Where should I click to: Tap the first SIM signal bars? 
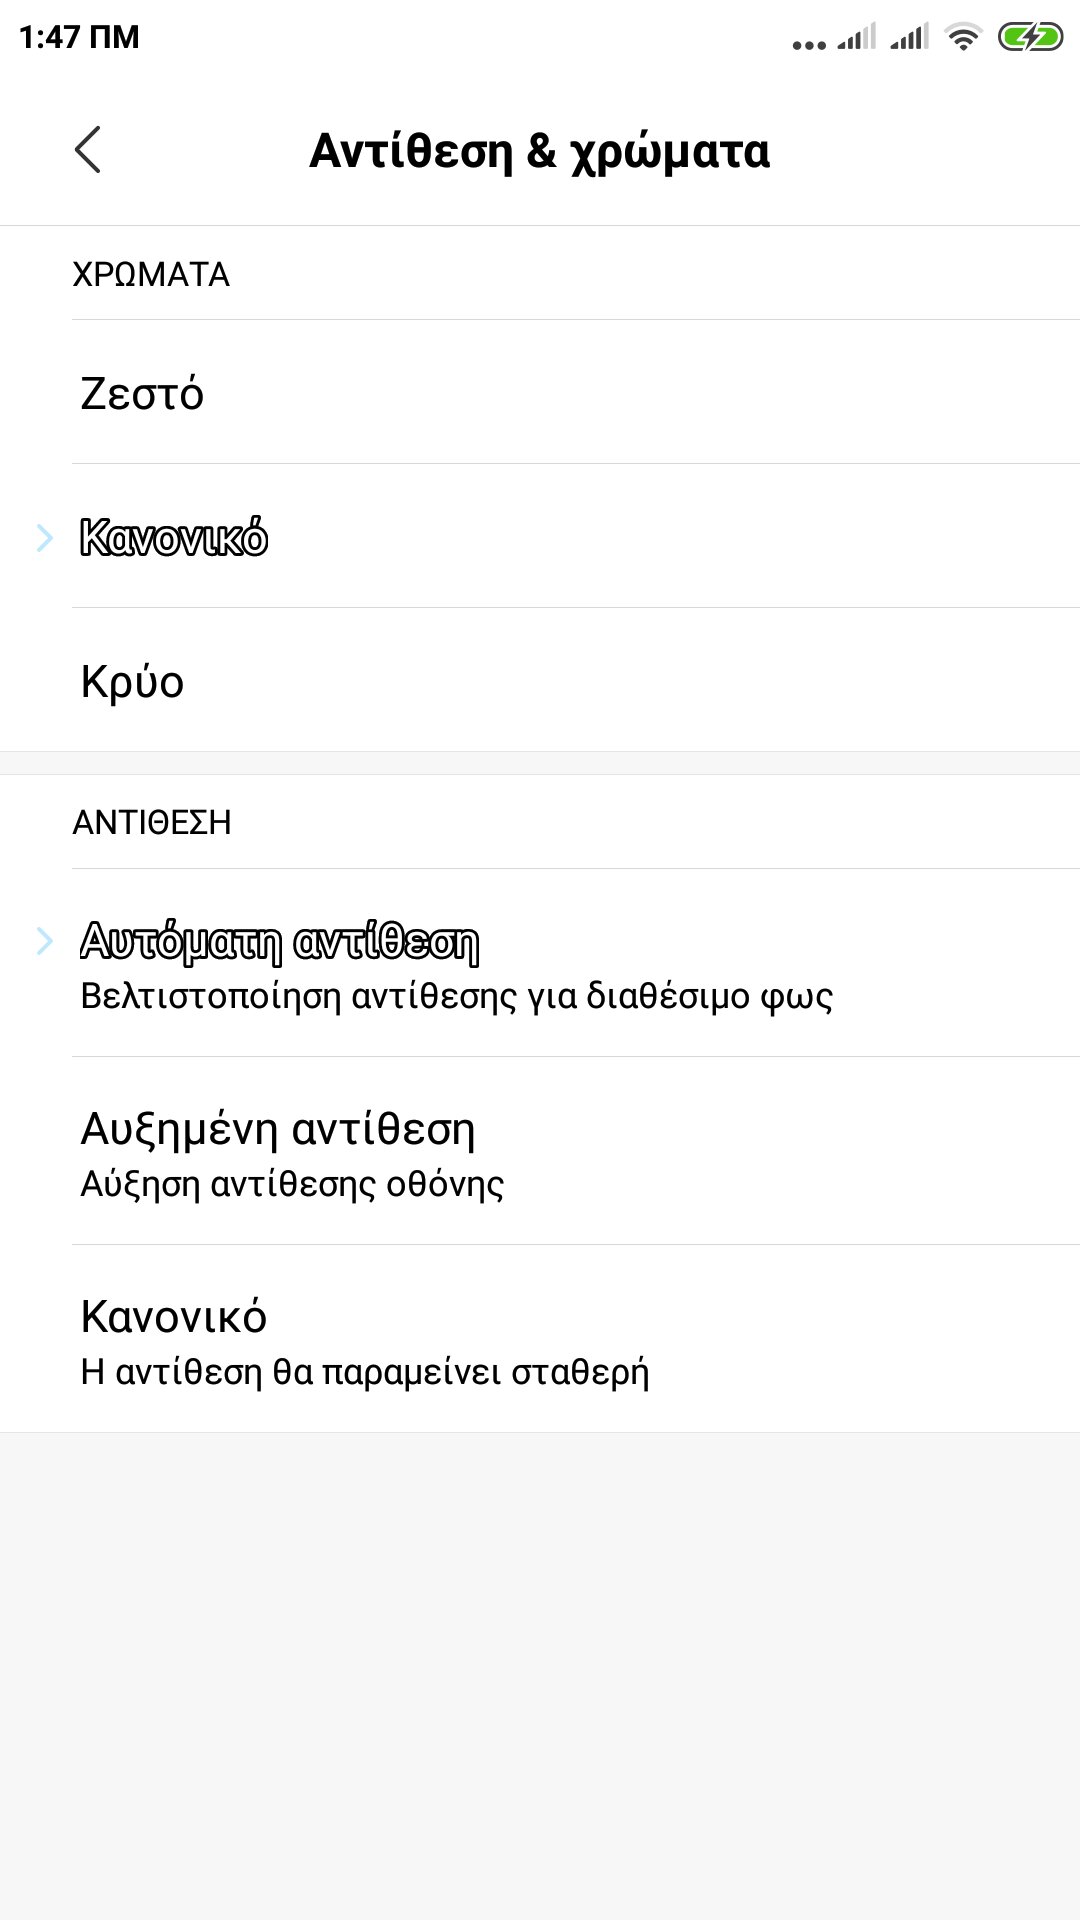tap(857, 38)
